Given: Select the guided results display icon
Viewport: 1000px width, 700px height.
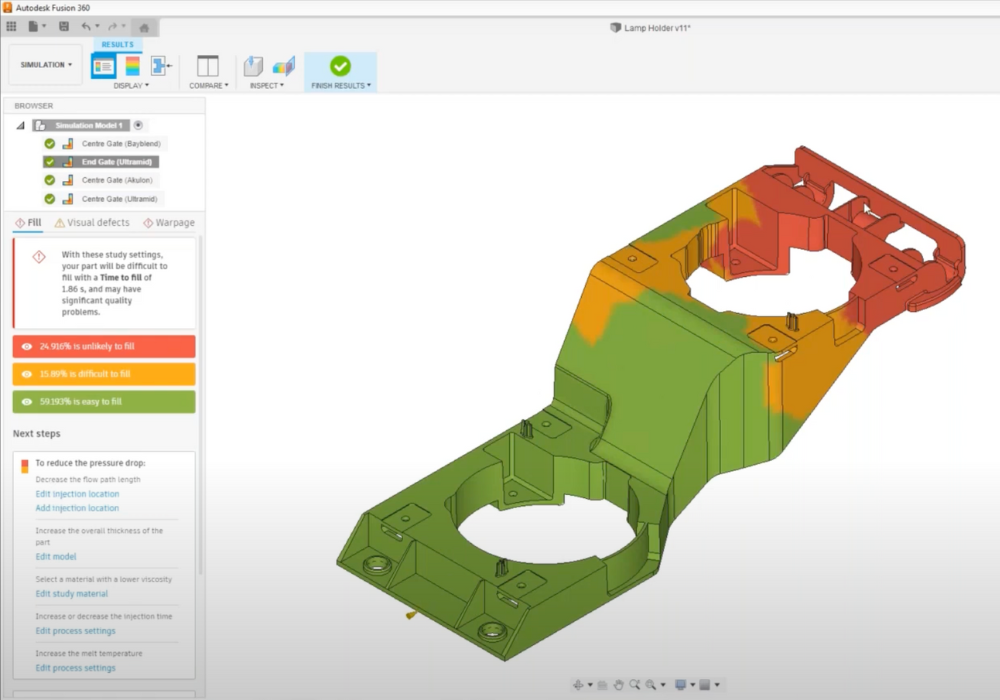Looking at the screenshot, I should pyautogui.click(x=103, y=66).
